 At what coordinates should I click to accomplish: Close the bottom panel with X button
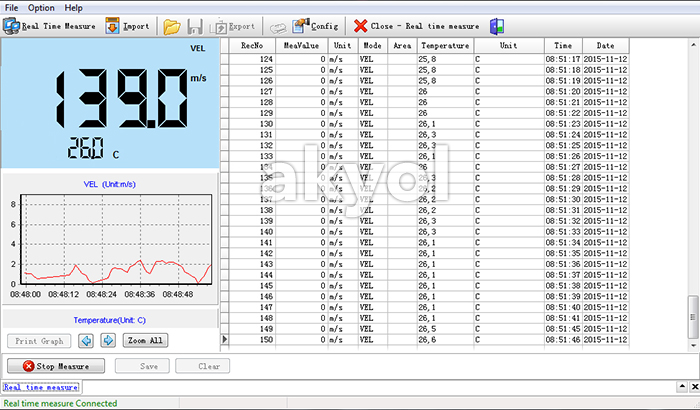pos(695,386)
